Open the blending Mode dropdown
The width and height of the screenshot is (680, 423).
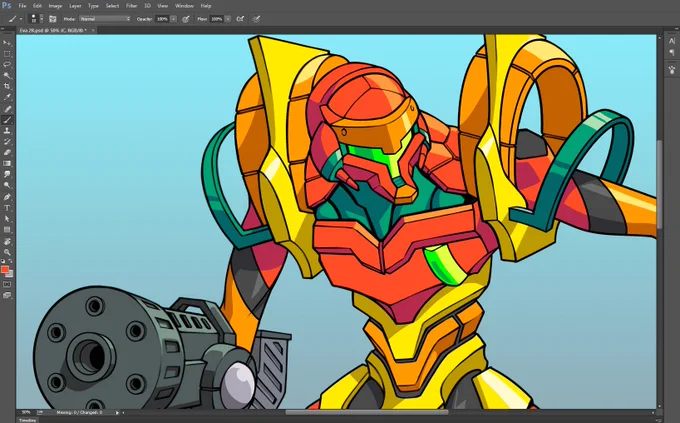point(105,19)
